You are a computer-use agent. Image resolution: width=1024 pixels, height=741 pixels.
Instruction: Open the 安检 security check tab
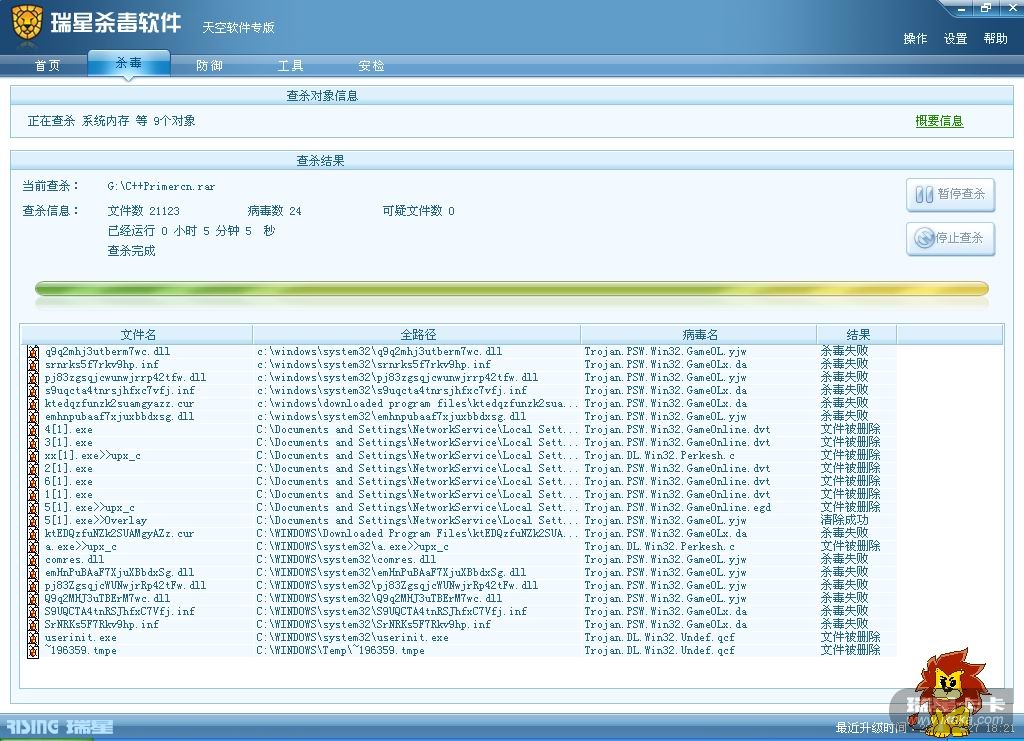click(x=371, y=66)
